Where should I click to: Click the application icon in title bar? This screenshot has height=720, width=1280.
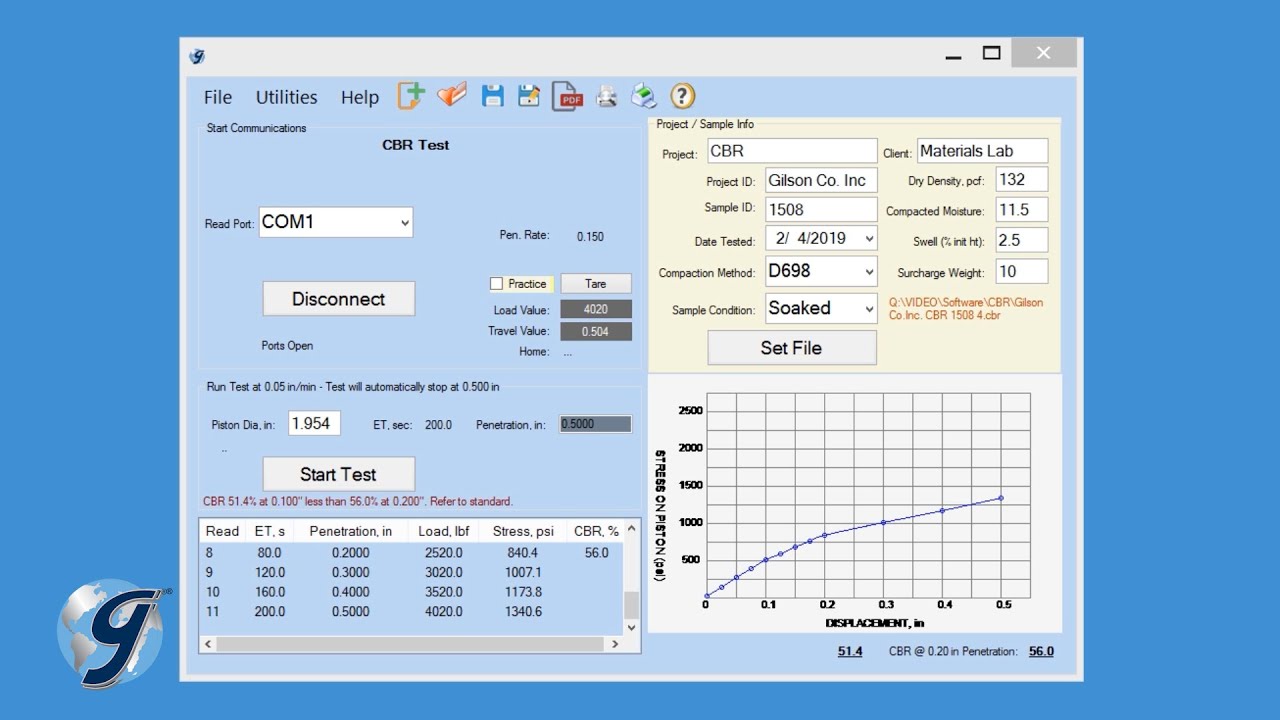[197, 56]
